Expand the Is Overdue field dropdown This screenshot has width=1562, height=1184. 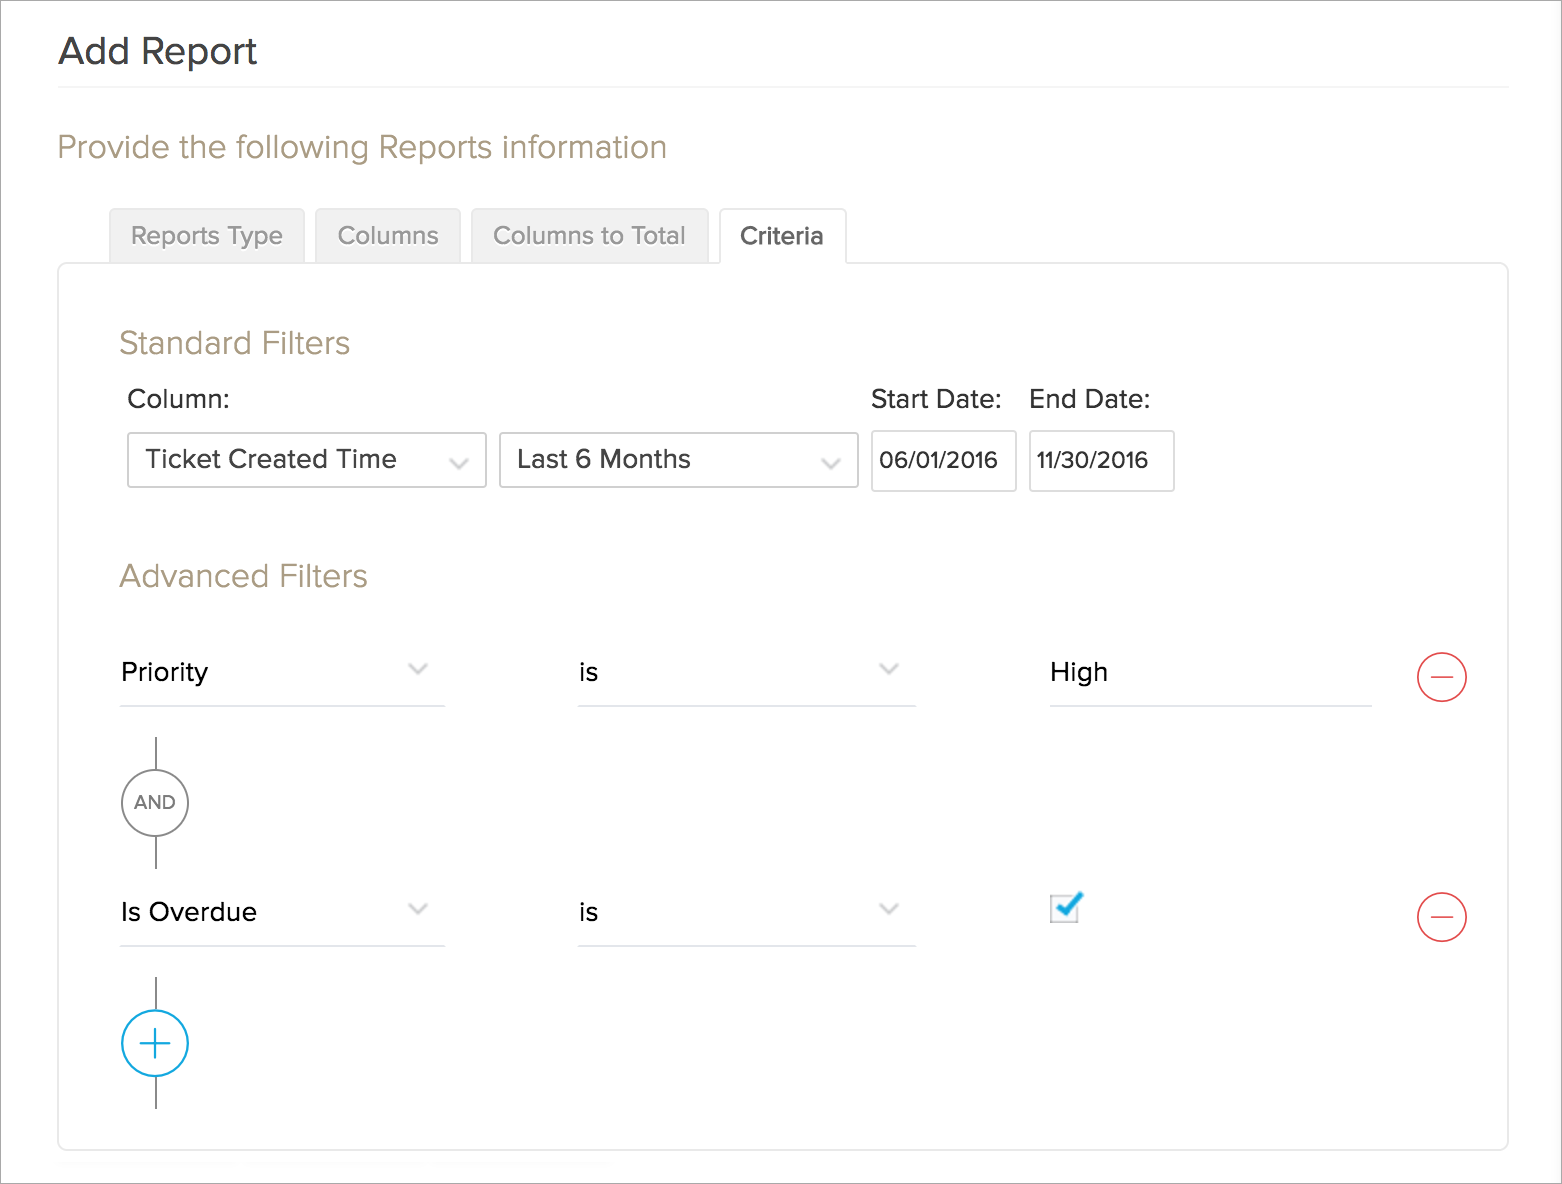tap(281, 912)
